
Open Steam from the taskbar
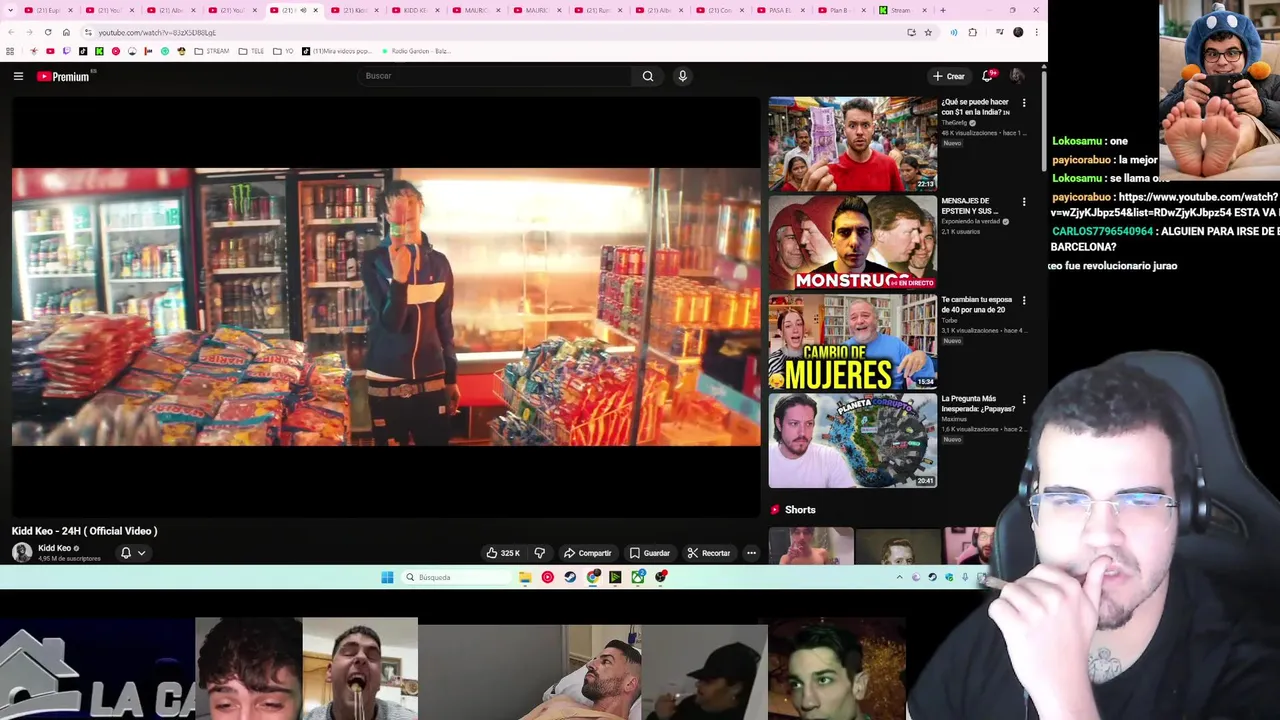[570, 577]
